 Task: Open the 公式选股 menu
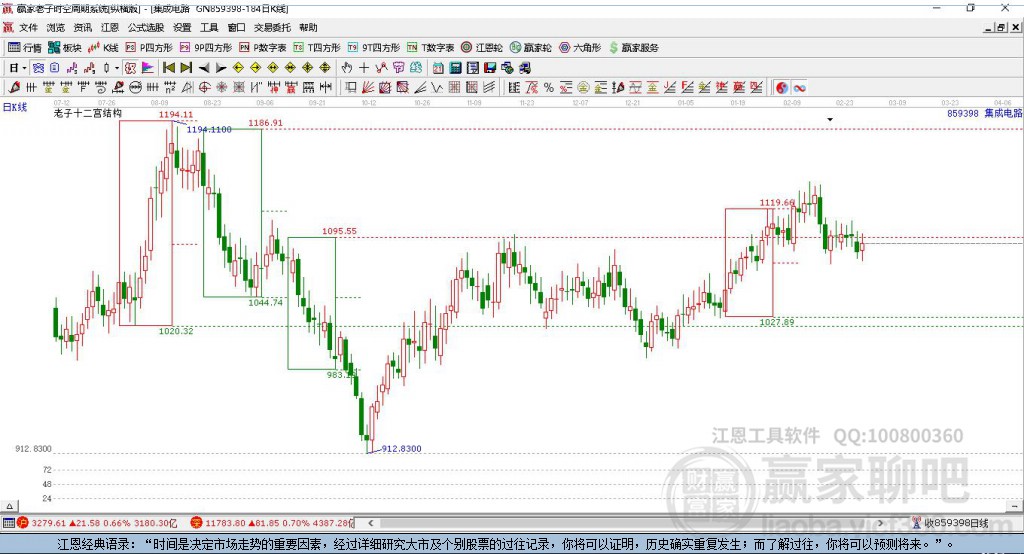pos(146,27)
